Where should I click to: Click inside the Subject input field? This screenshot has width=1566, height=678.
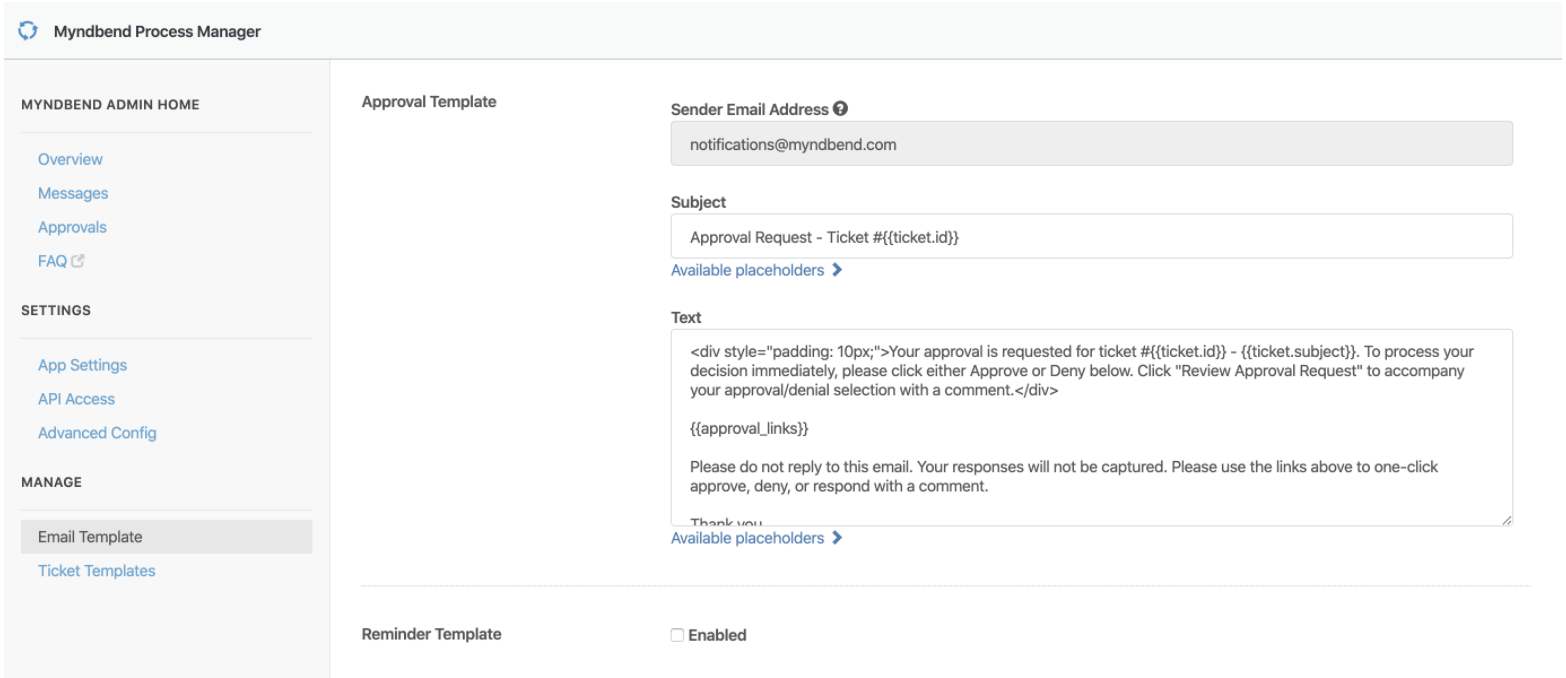coord(1000,235)
